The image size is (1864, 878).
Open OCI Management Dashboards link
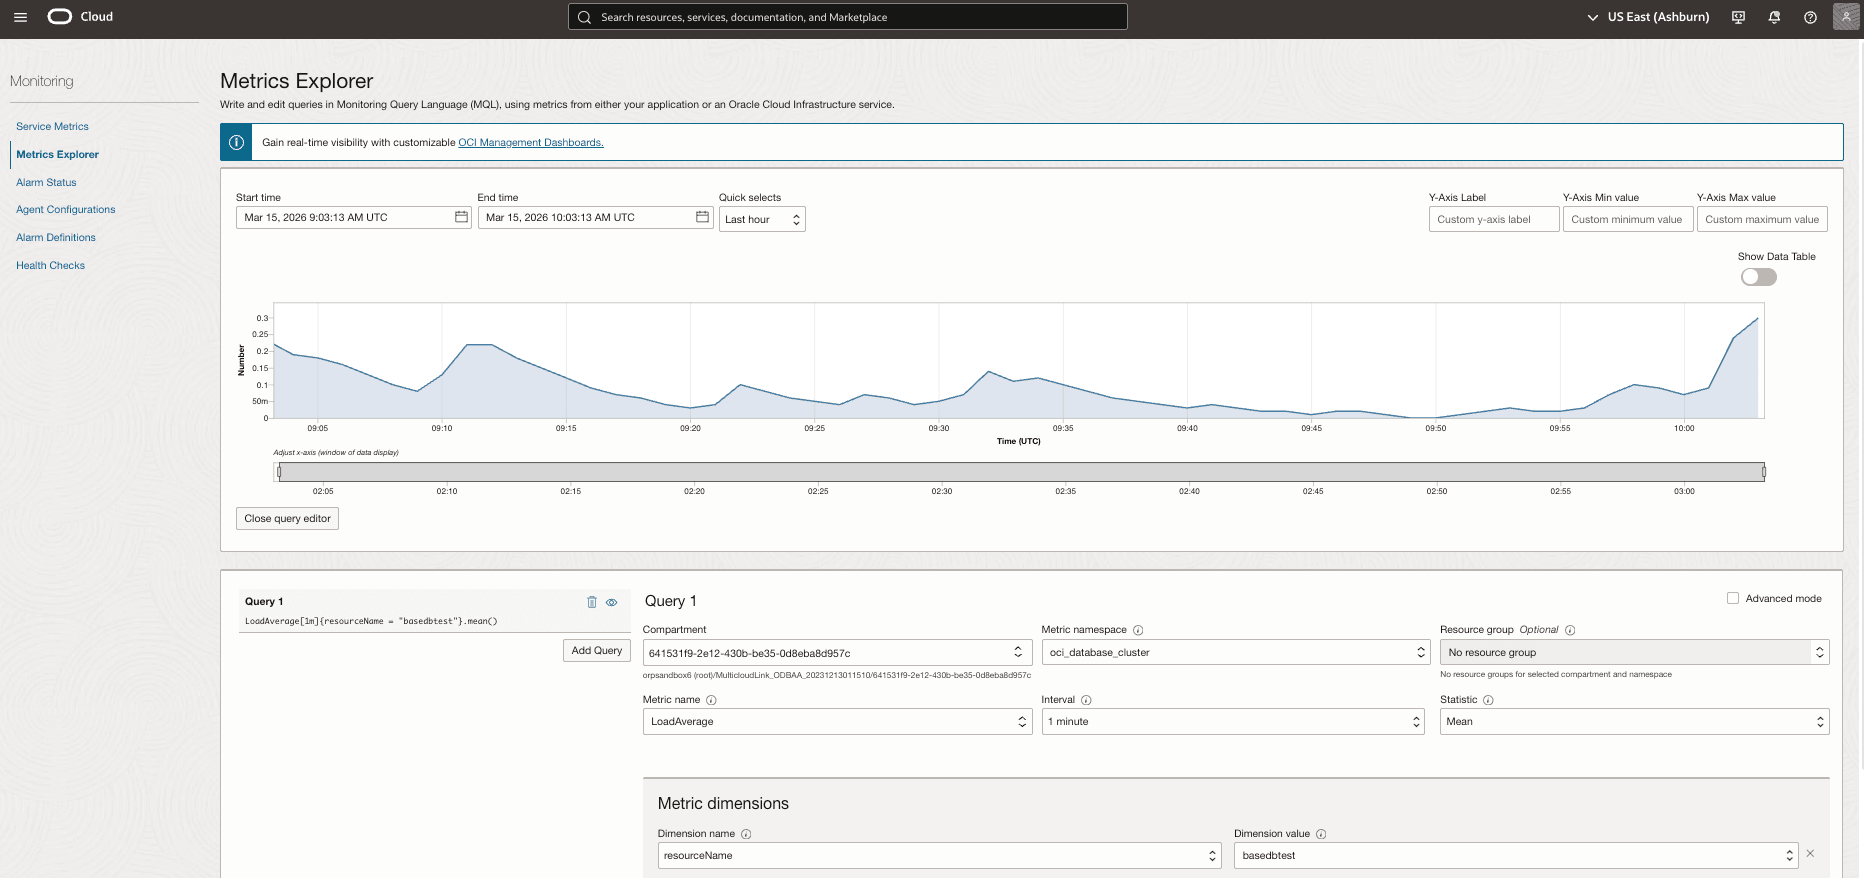tap(530, 143)
